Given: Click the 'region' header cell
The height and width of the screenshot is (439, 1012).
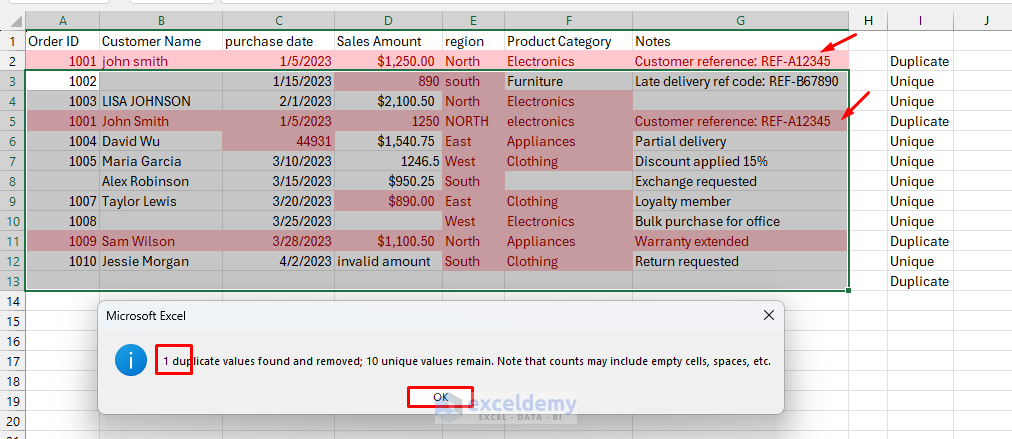Looking at the screenshot, I should click(x=473, y=41).
